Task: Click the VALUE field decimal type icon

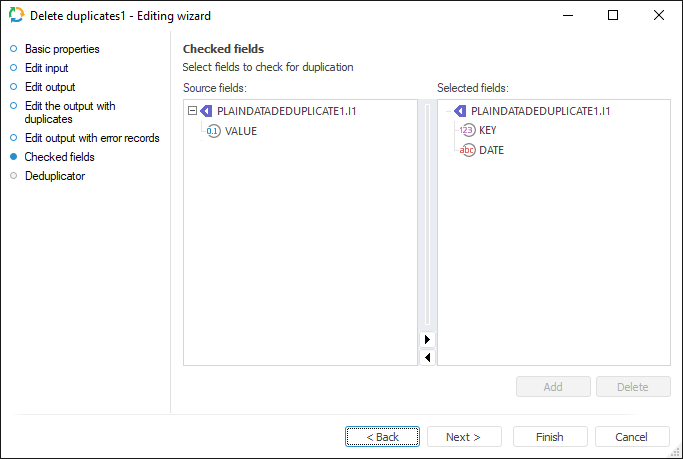Action: tap(213, 131)
